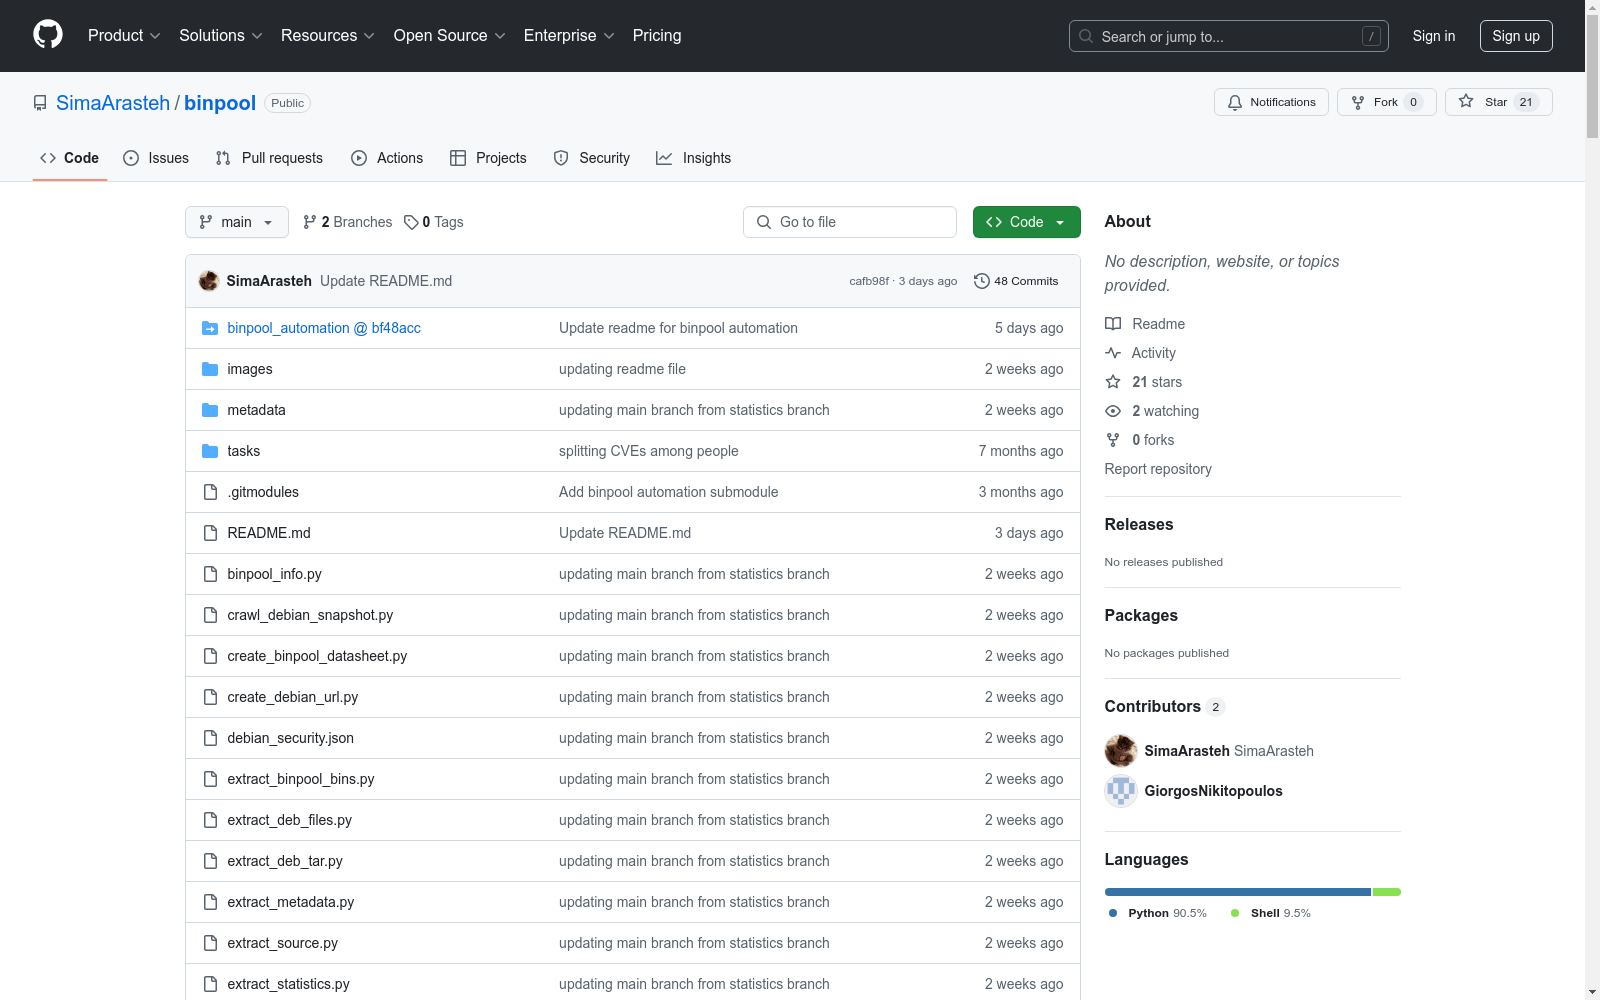Open the extract_metadata.py file

[291, 902]
